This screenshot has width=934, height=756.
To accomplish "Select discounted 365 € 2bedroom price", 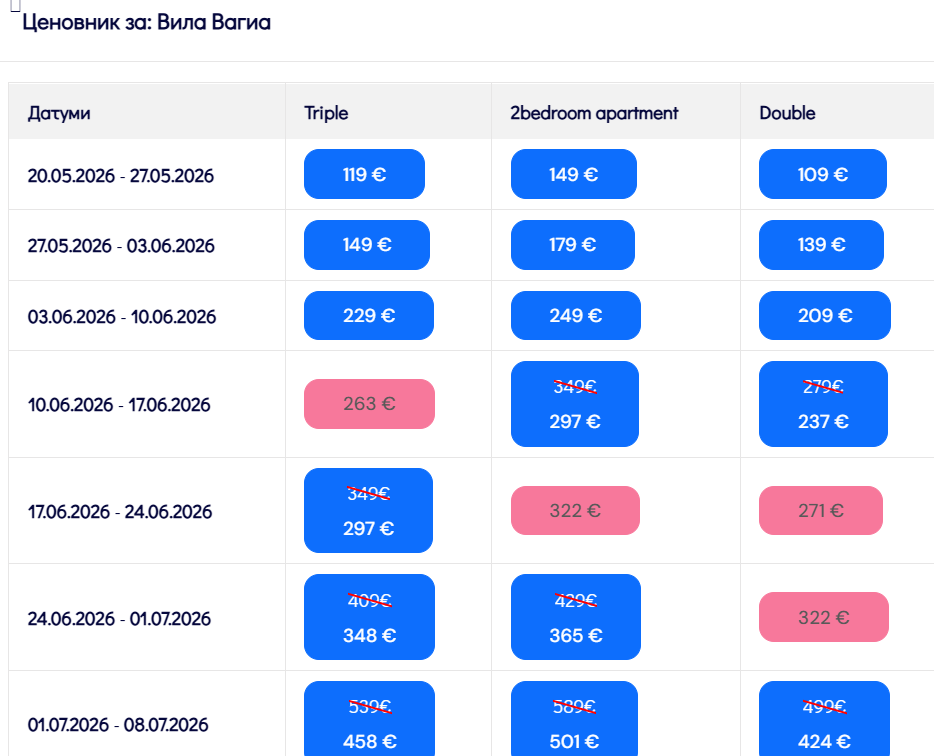I will (575, 617).
